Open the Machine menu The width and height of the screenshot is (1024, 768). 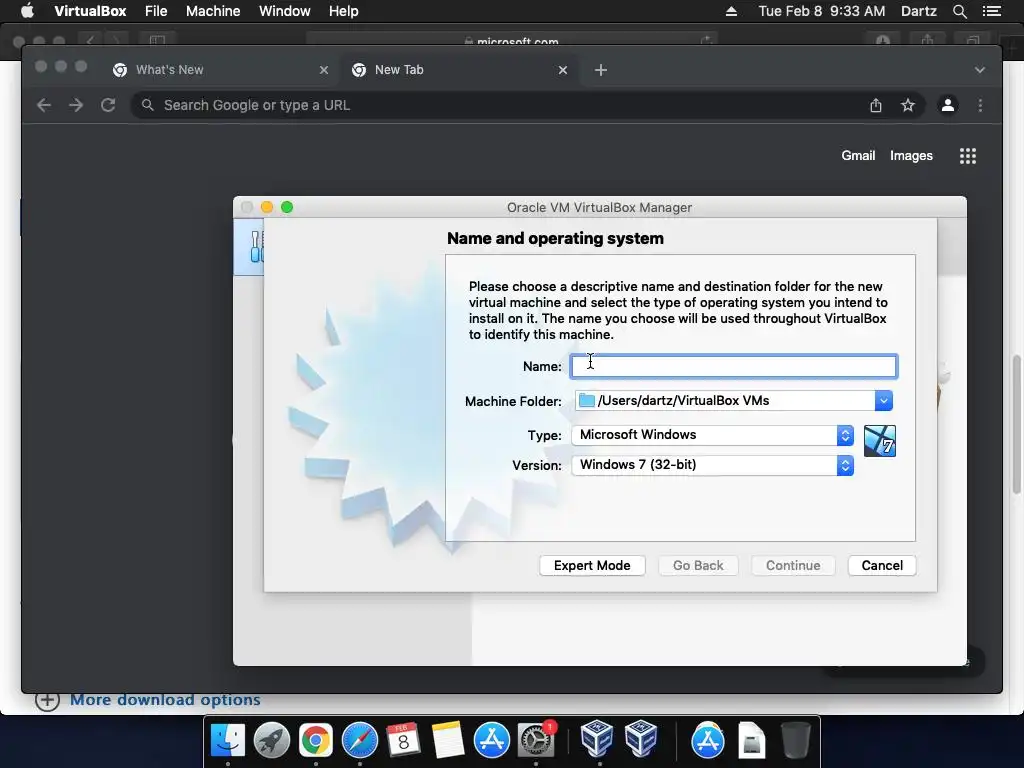click(x=213, y=11)
